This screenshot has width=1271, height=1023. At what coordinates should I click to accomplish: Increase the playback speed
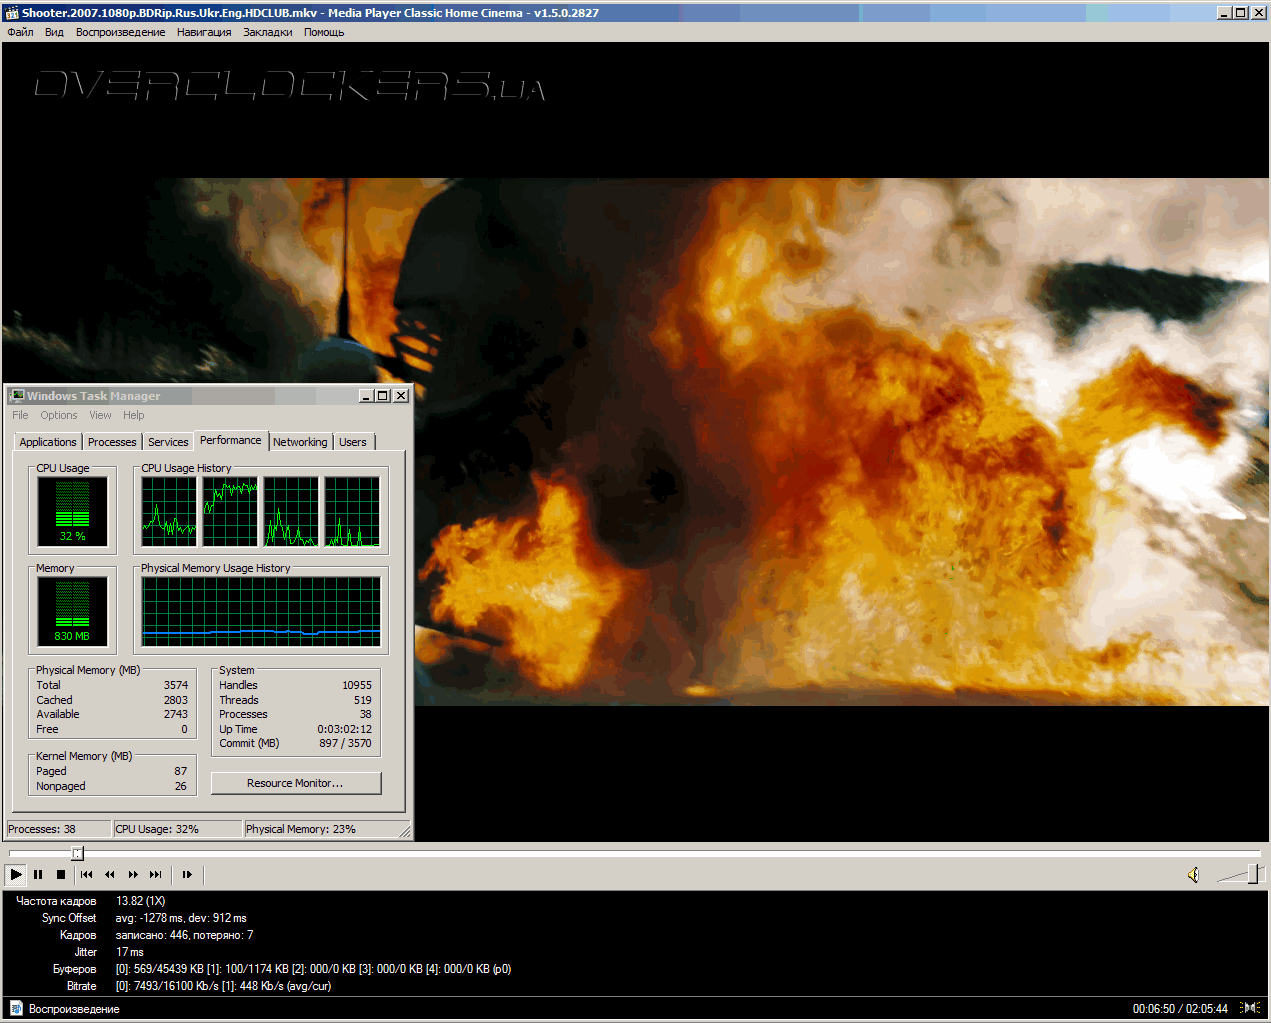[133, 874]
